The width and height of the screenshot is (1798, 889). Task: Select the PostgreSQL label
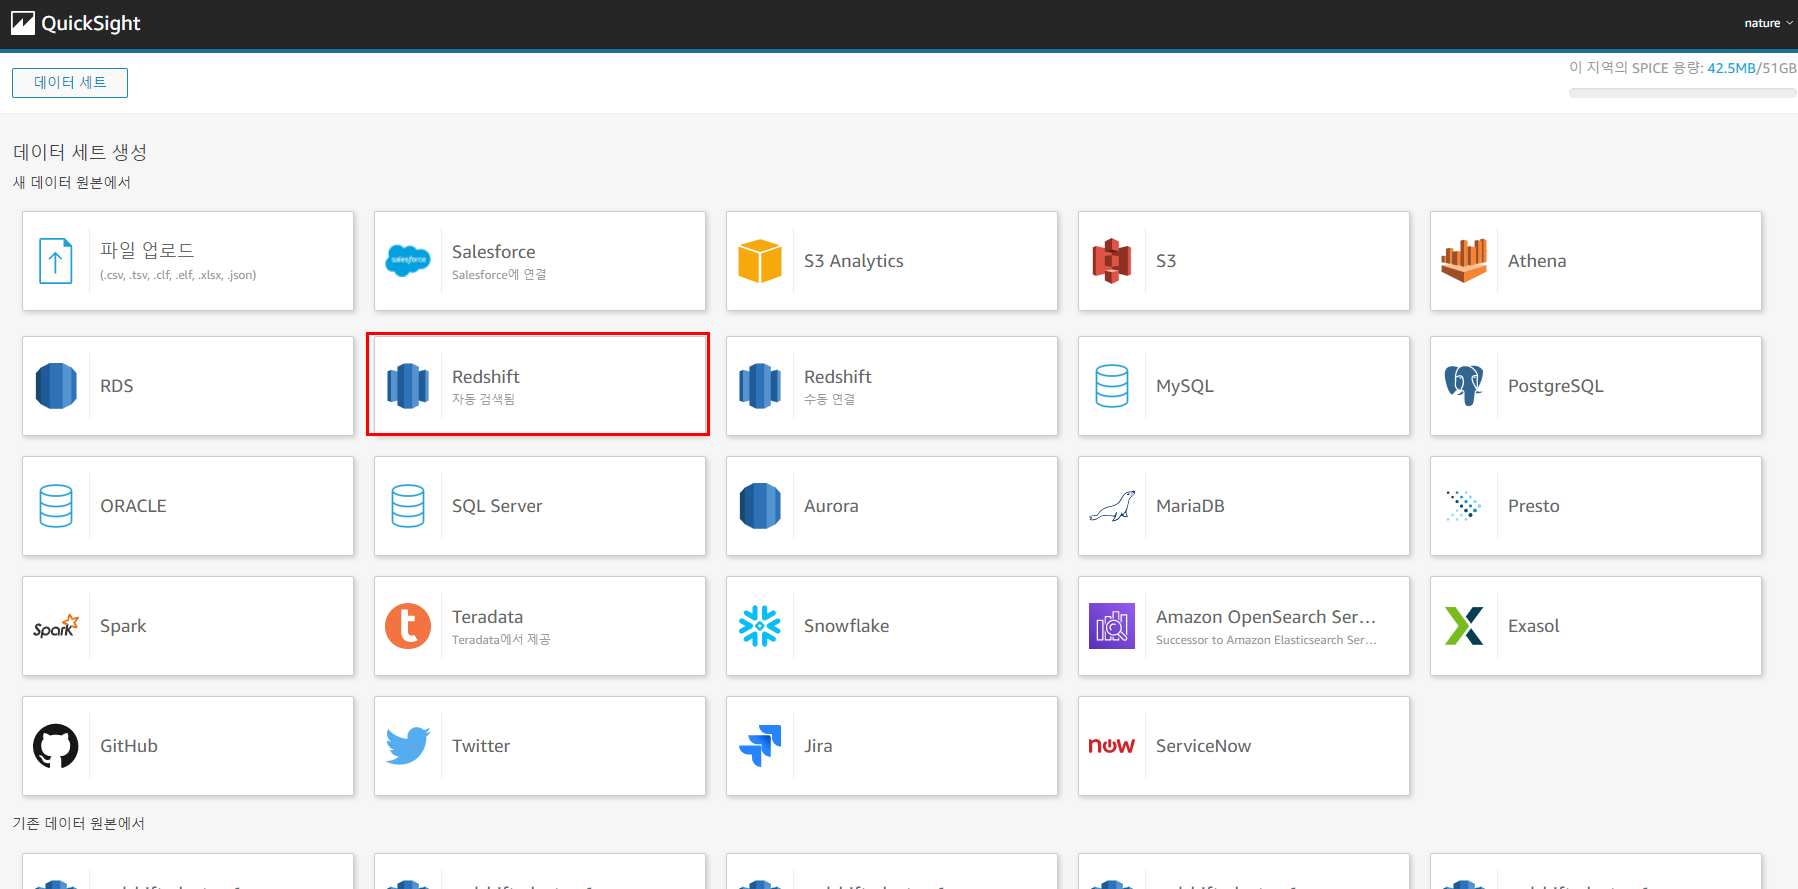coord(1556,386)
